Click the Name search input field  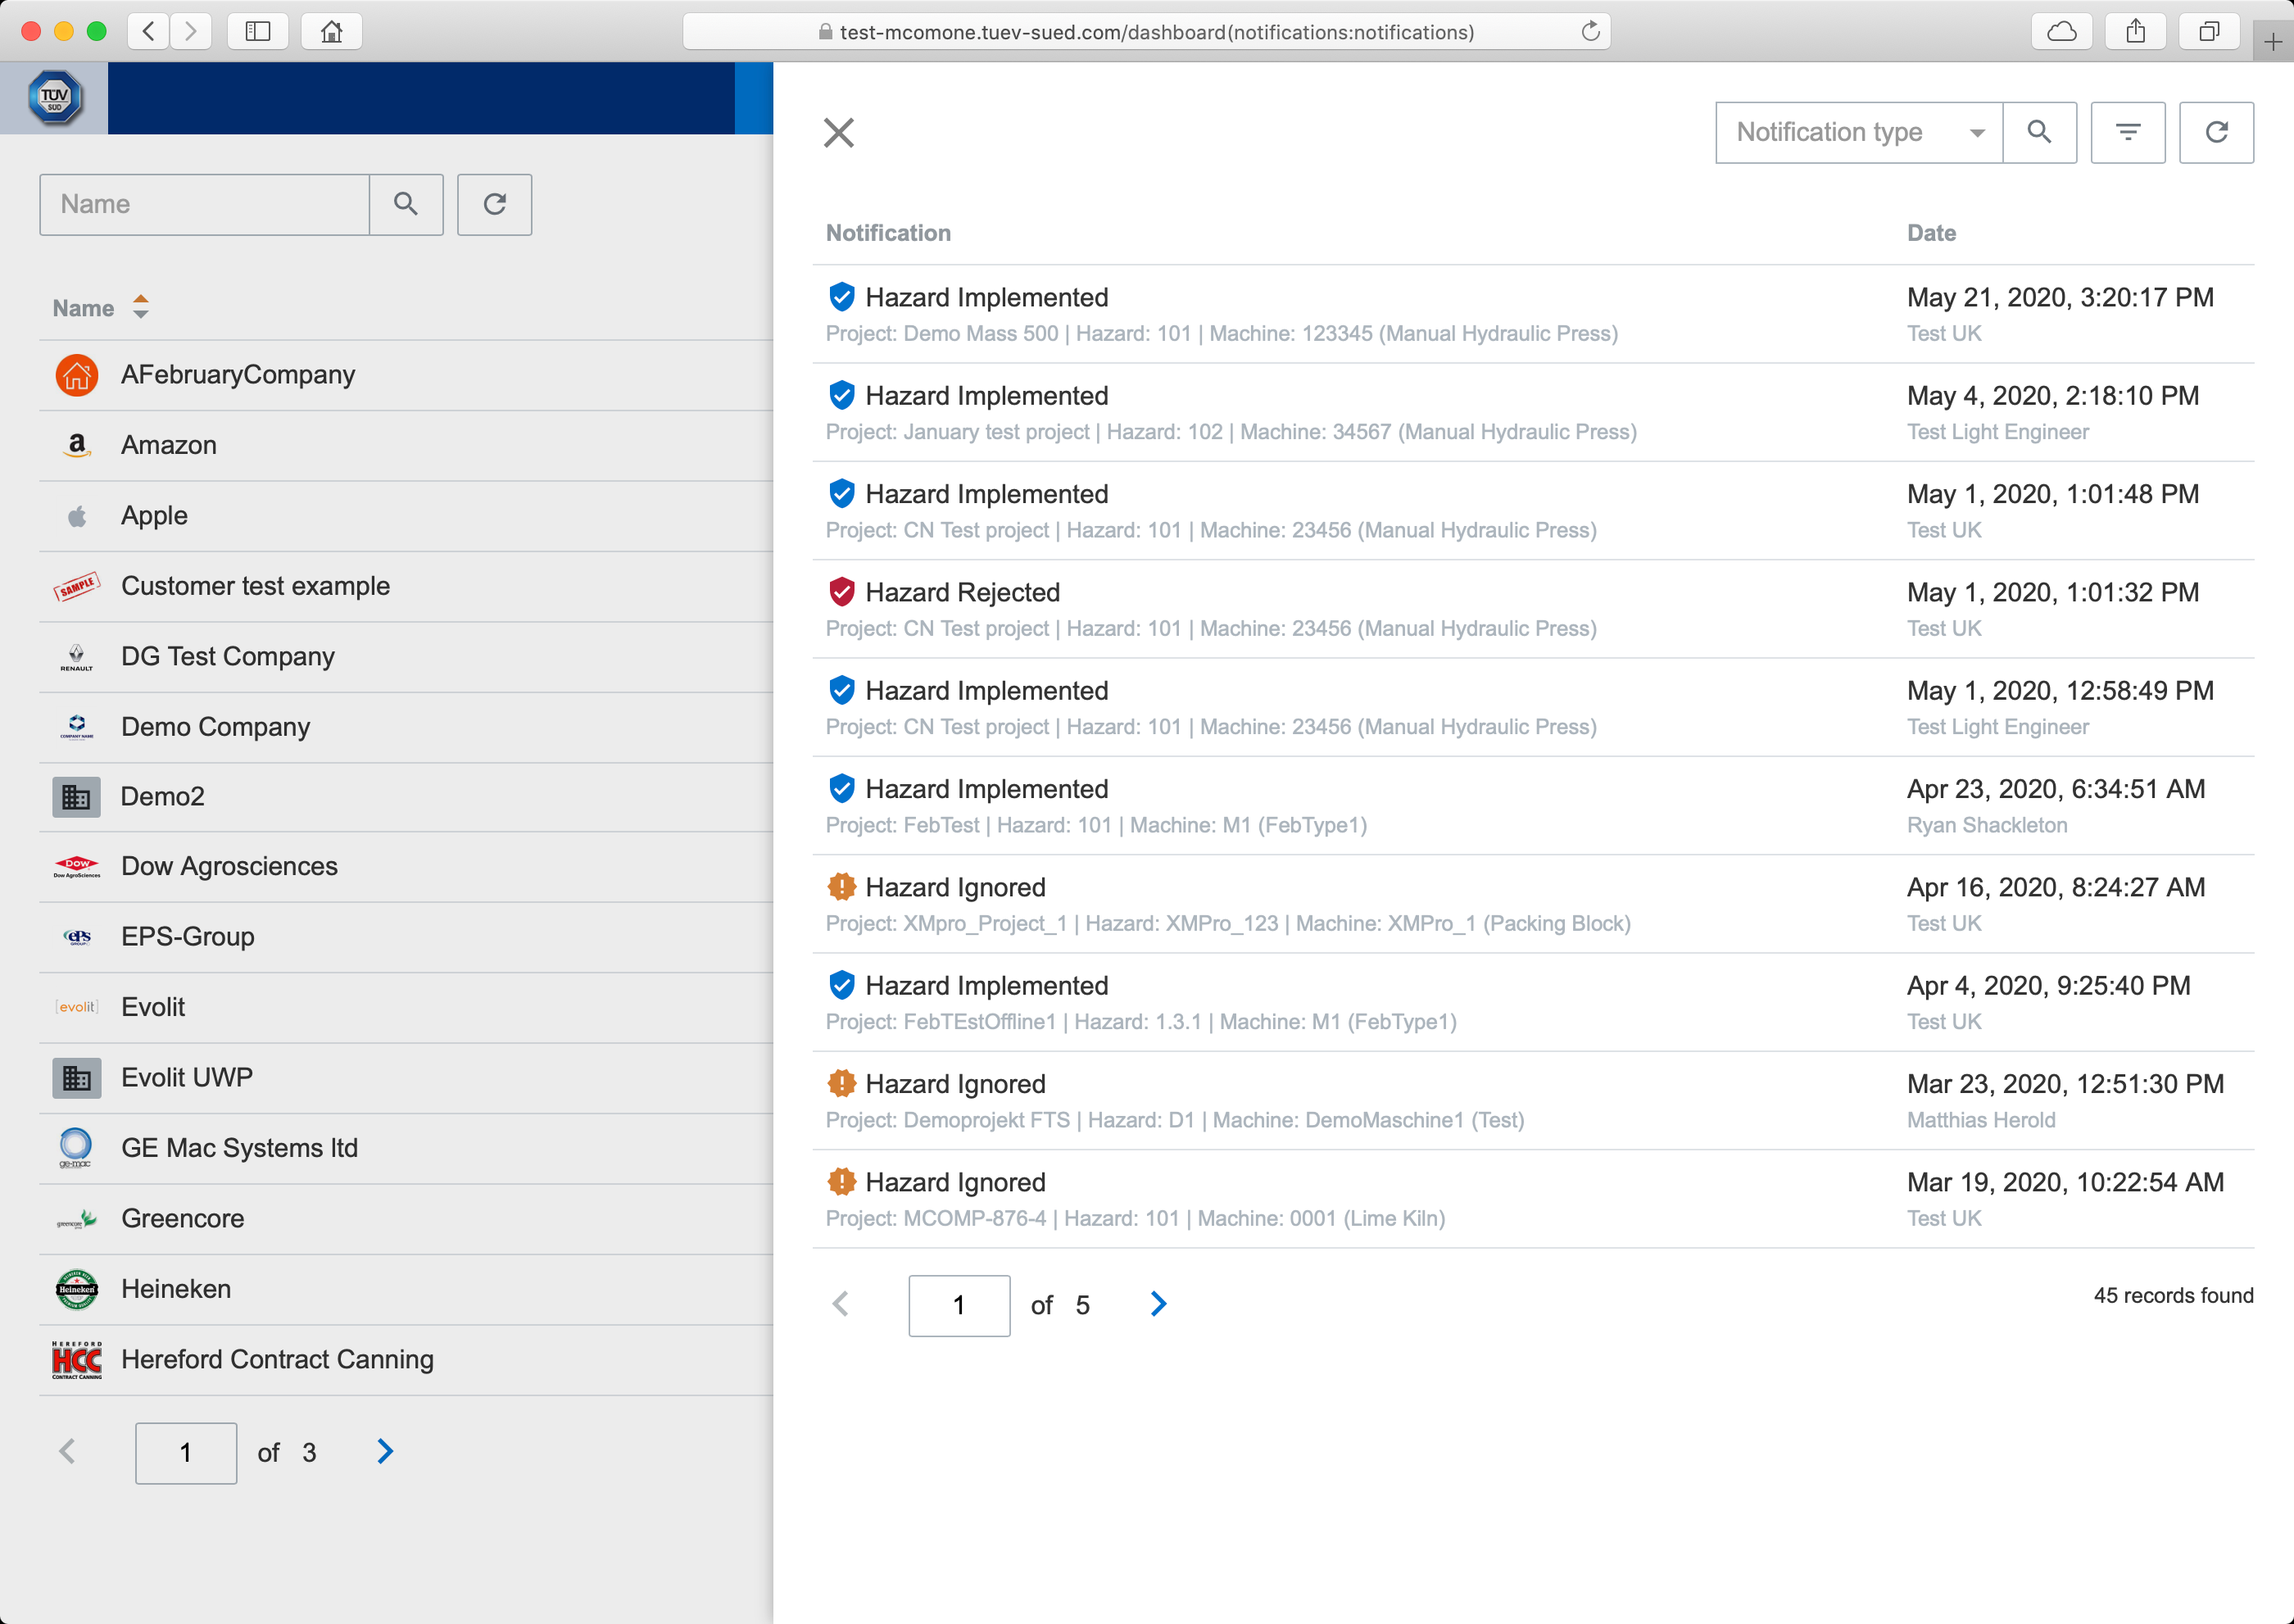point(204,204)
